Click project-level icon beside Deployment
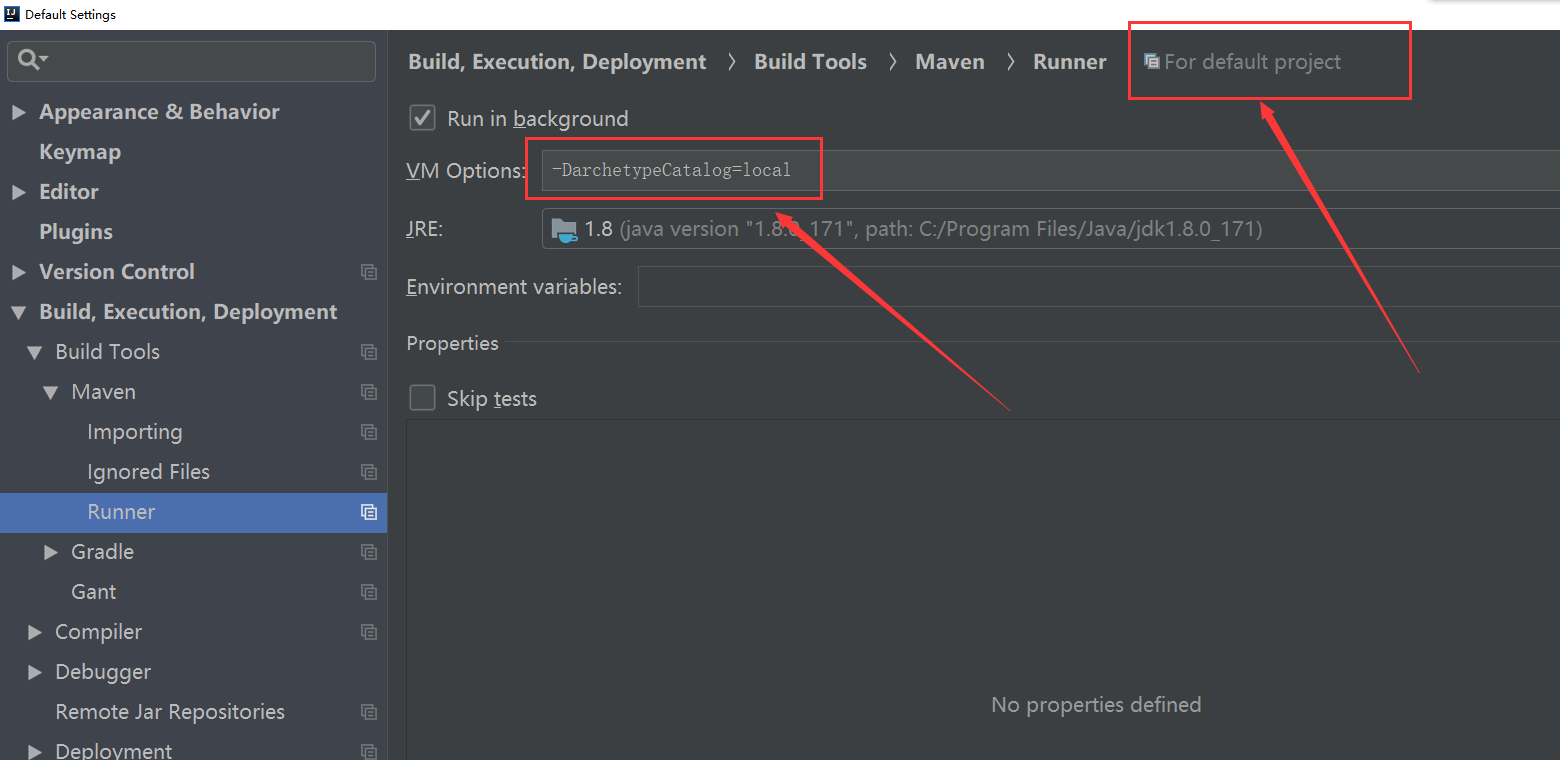The image size is (1560, 760). tap(369, 751)
